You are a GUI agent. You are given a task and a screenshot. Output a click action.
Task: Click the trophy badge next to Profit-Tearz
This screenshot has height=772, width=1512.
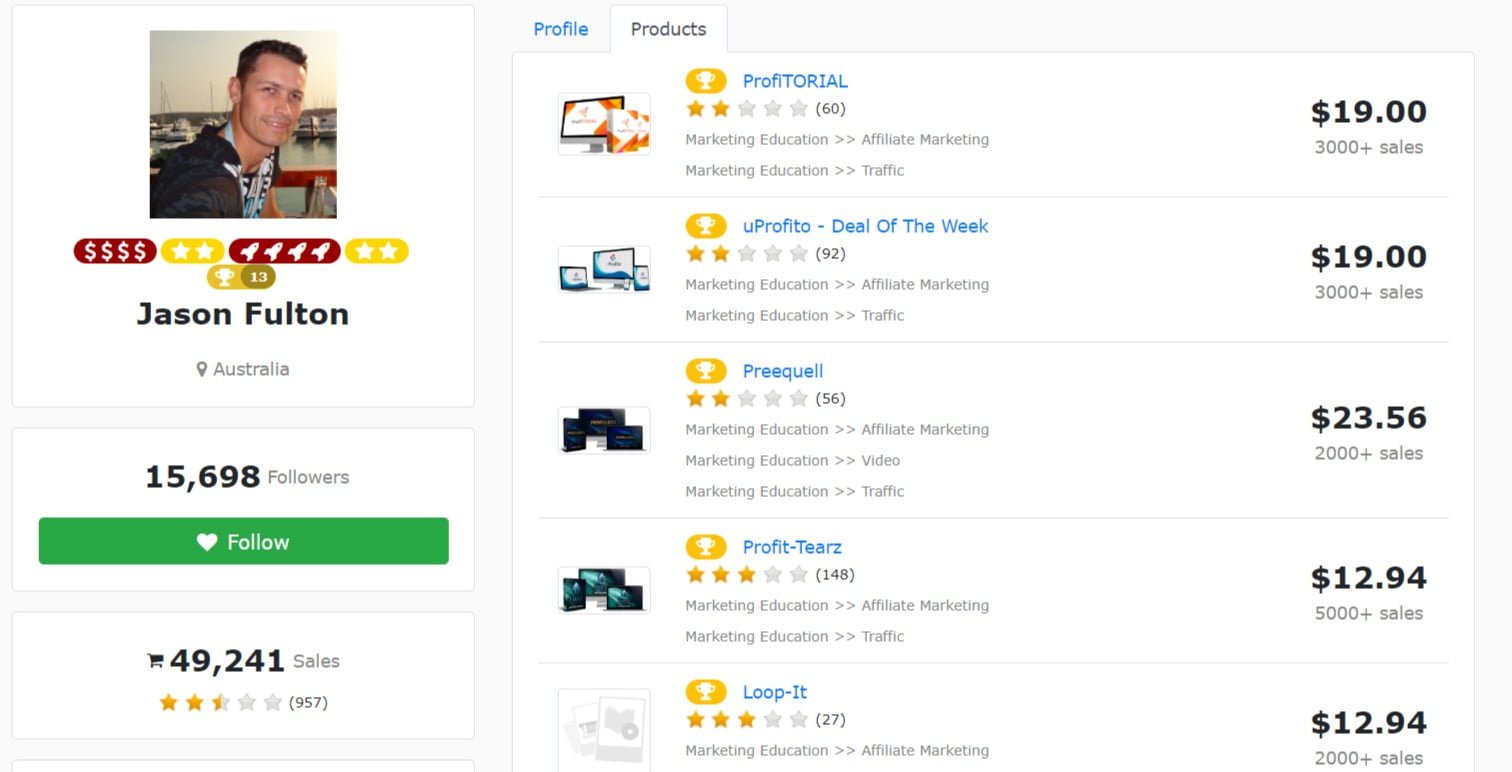706,547
